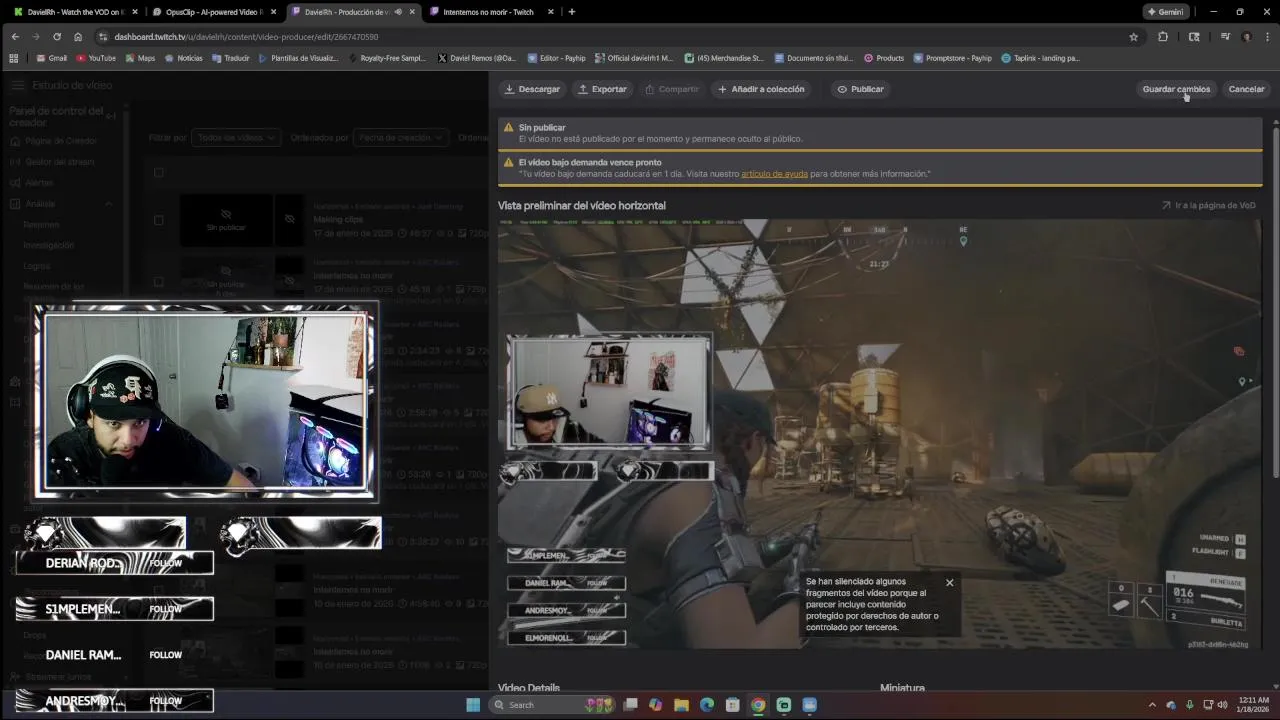Check the first Intentemos no morir video checkbox

(x=158, y=282)
